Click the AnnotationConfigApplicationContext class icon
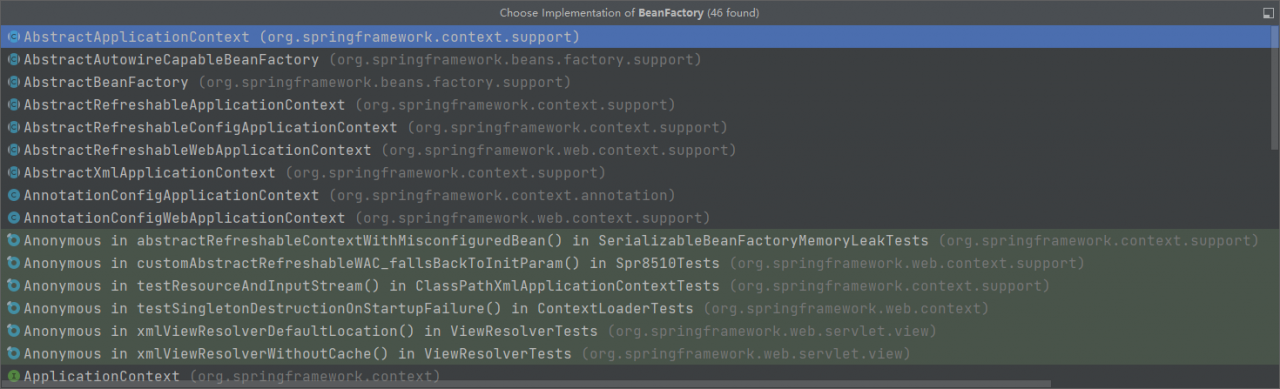Image resolution: width=1280 pixels, height=389 pixels. (13, 195)
